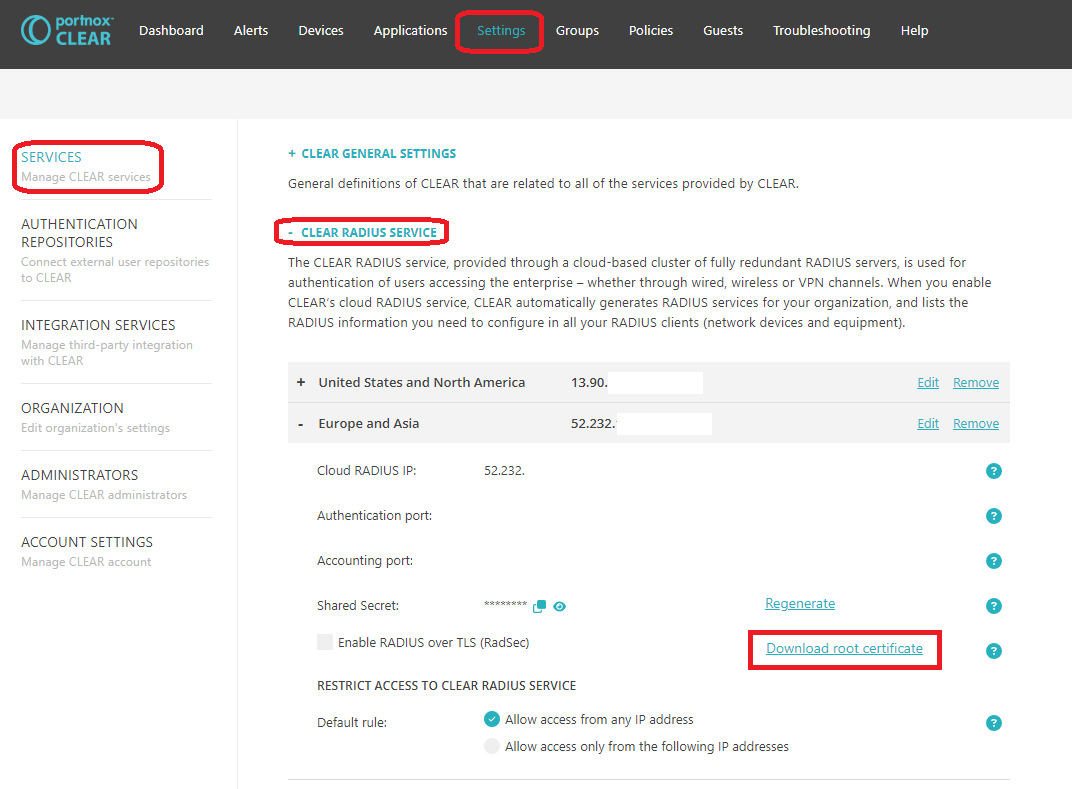Viewport: 1072px width, 789px height.
Task: Open help for Accounting port
Action: [x=993, y=561]
